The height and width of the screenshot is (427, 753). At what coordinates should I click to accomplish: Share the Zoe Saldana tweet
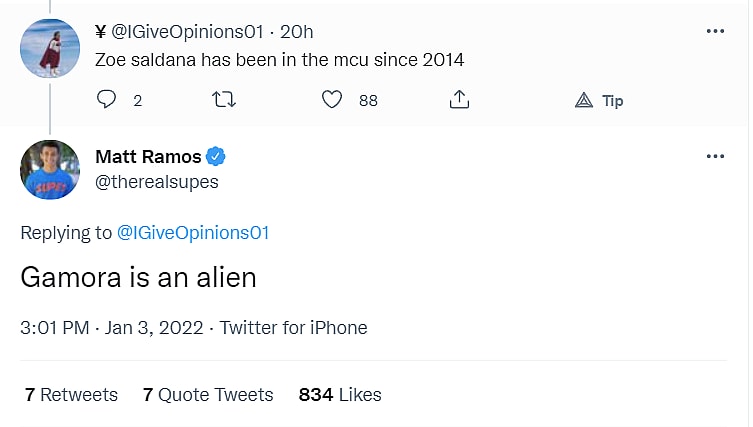point(459,99)
